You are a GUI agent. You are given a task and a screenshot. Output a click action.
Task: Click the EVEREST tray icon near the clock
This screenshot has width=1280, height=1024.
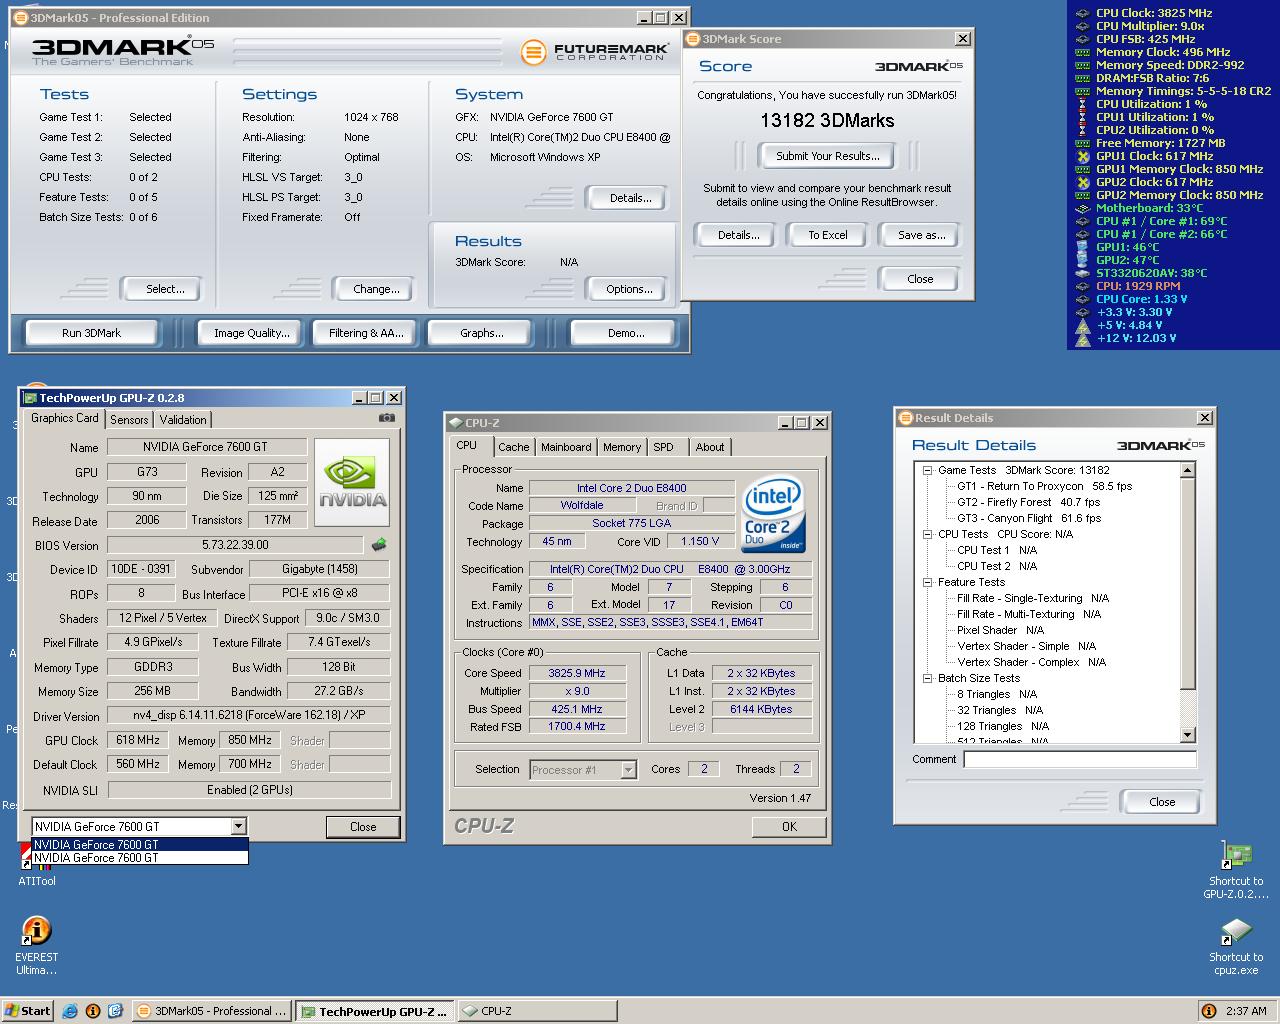[1209, 1011]
